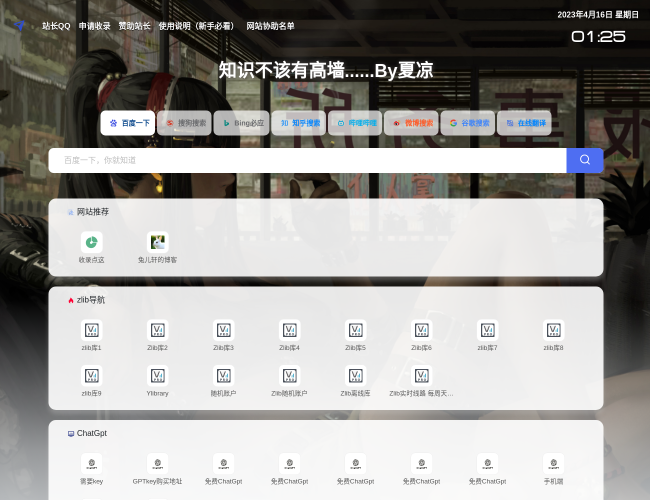Open the 兔儿轩的博客 rabbit icon

pyautogui.click(x=158, y=242)
